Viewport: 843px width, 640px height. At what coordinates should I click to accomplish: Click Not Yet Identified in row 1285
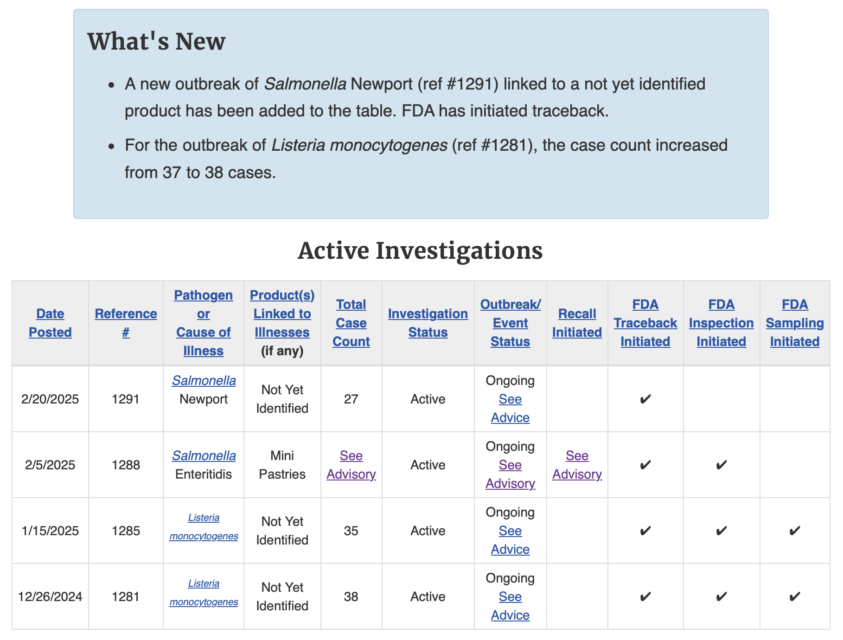click(x=282, y=531)
